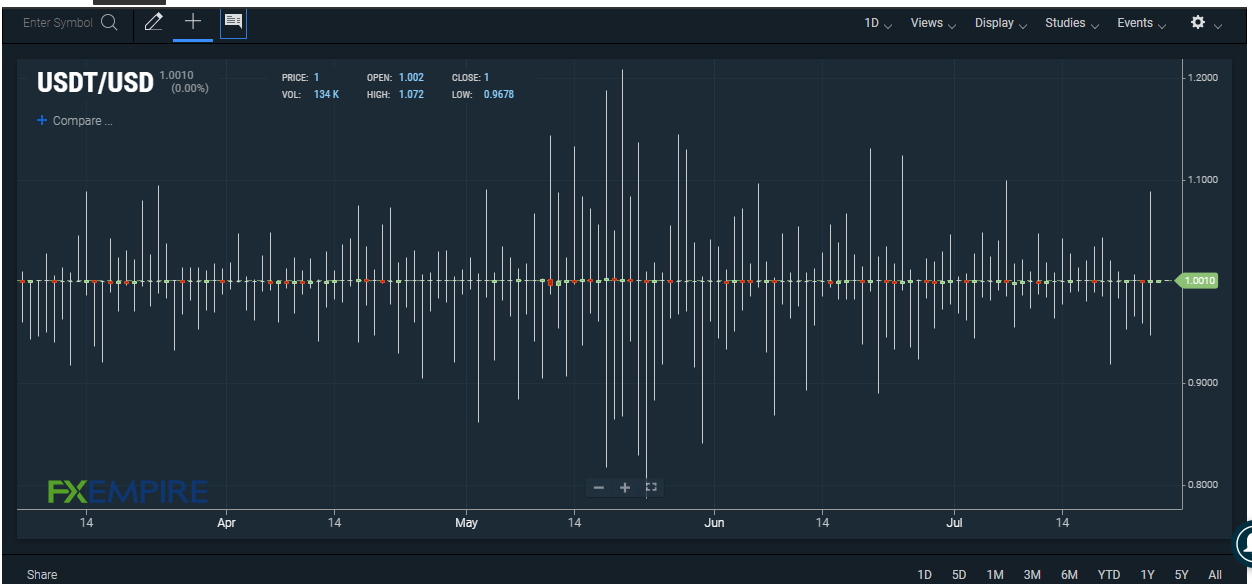Viewport: 1252px width, 584px height.
Task: Open the Events dropdown
Action: click(x=1141, y=23)
